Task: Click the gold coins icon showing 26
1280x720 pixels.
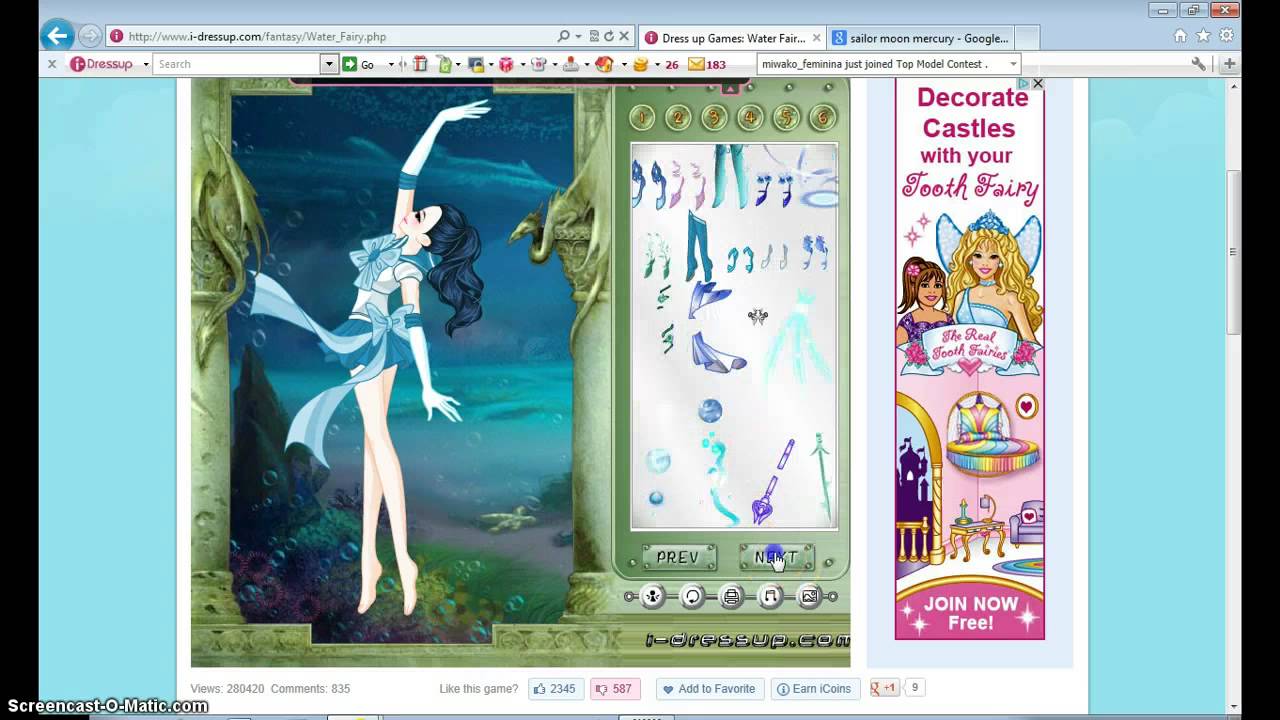Action: [x=641, y=64]
